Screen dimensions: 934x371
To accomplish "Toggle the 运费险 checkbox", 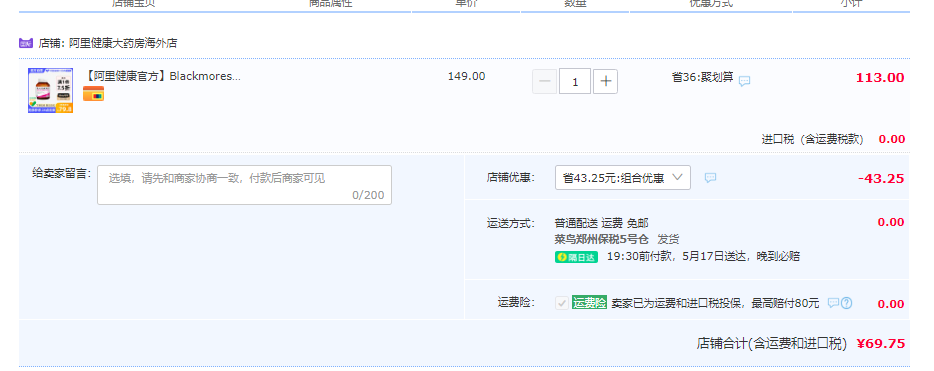I will (561, 303).
